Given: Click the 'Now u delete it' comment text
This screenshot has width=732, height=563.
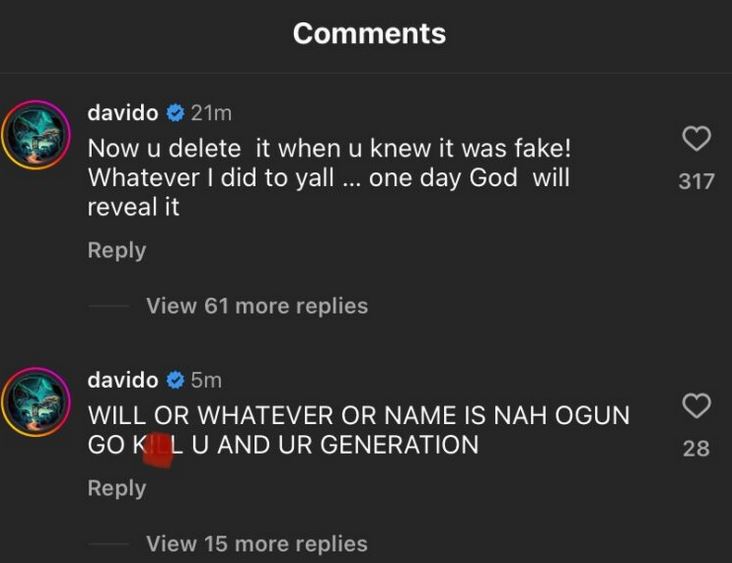Looking at the screenshot, I should 330,180.
